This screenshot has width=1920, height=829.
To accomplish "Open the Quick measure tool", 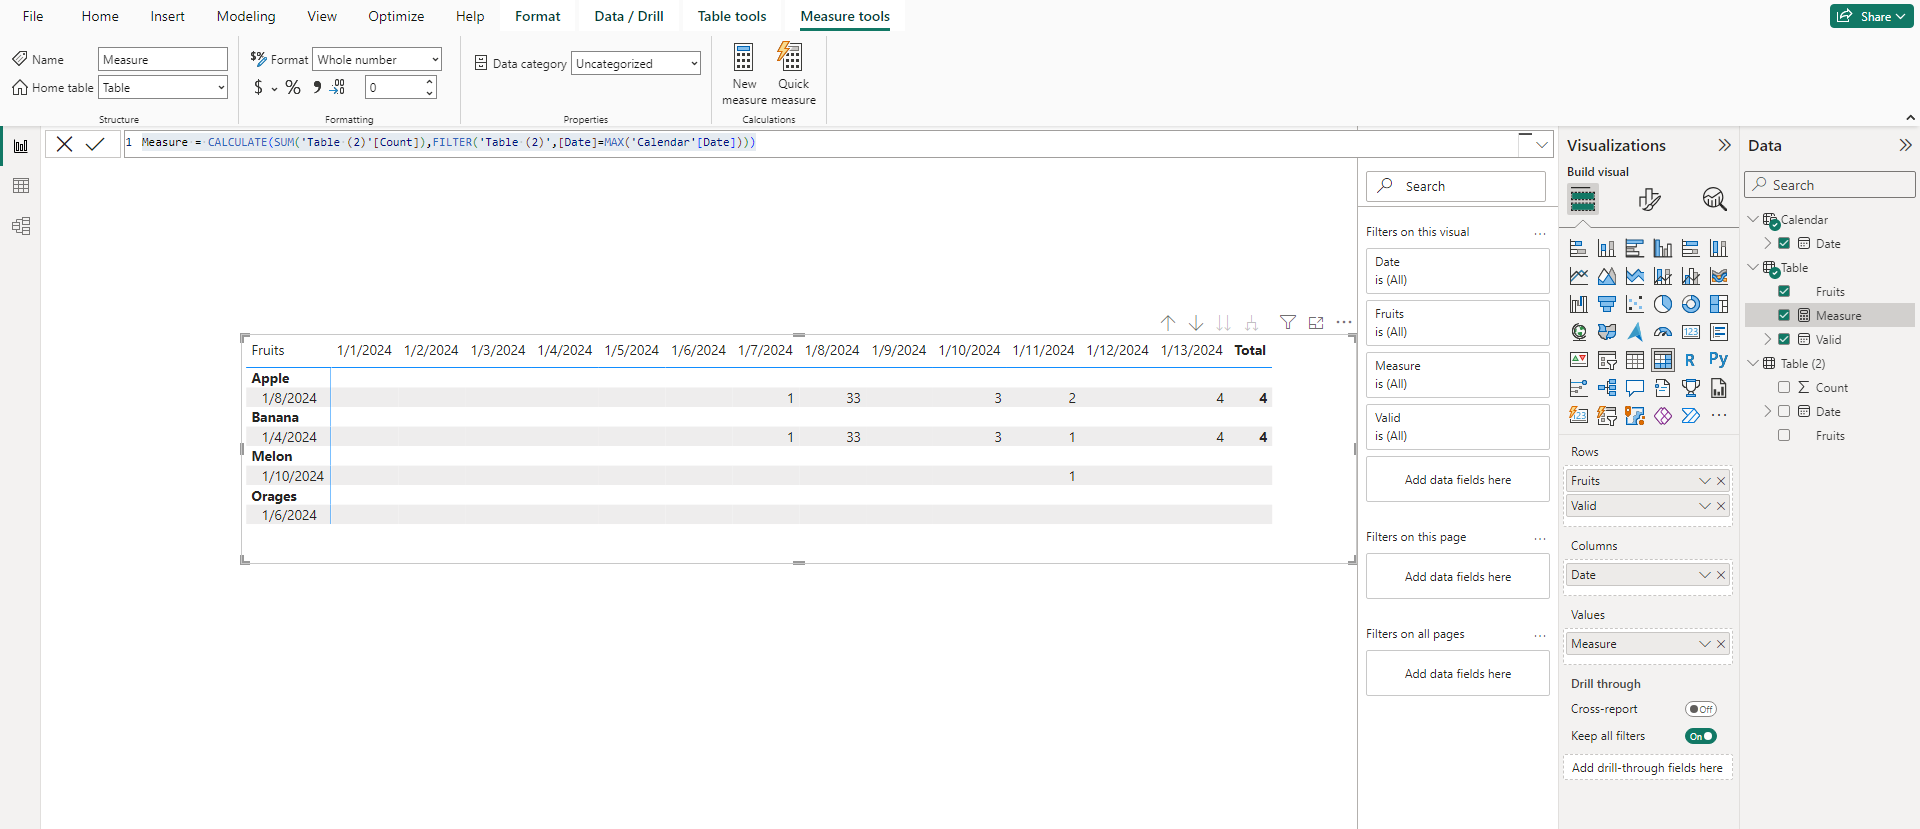I will (x=793, y=74).
